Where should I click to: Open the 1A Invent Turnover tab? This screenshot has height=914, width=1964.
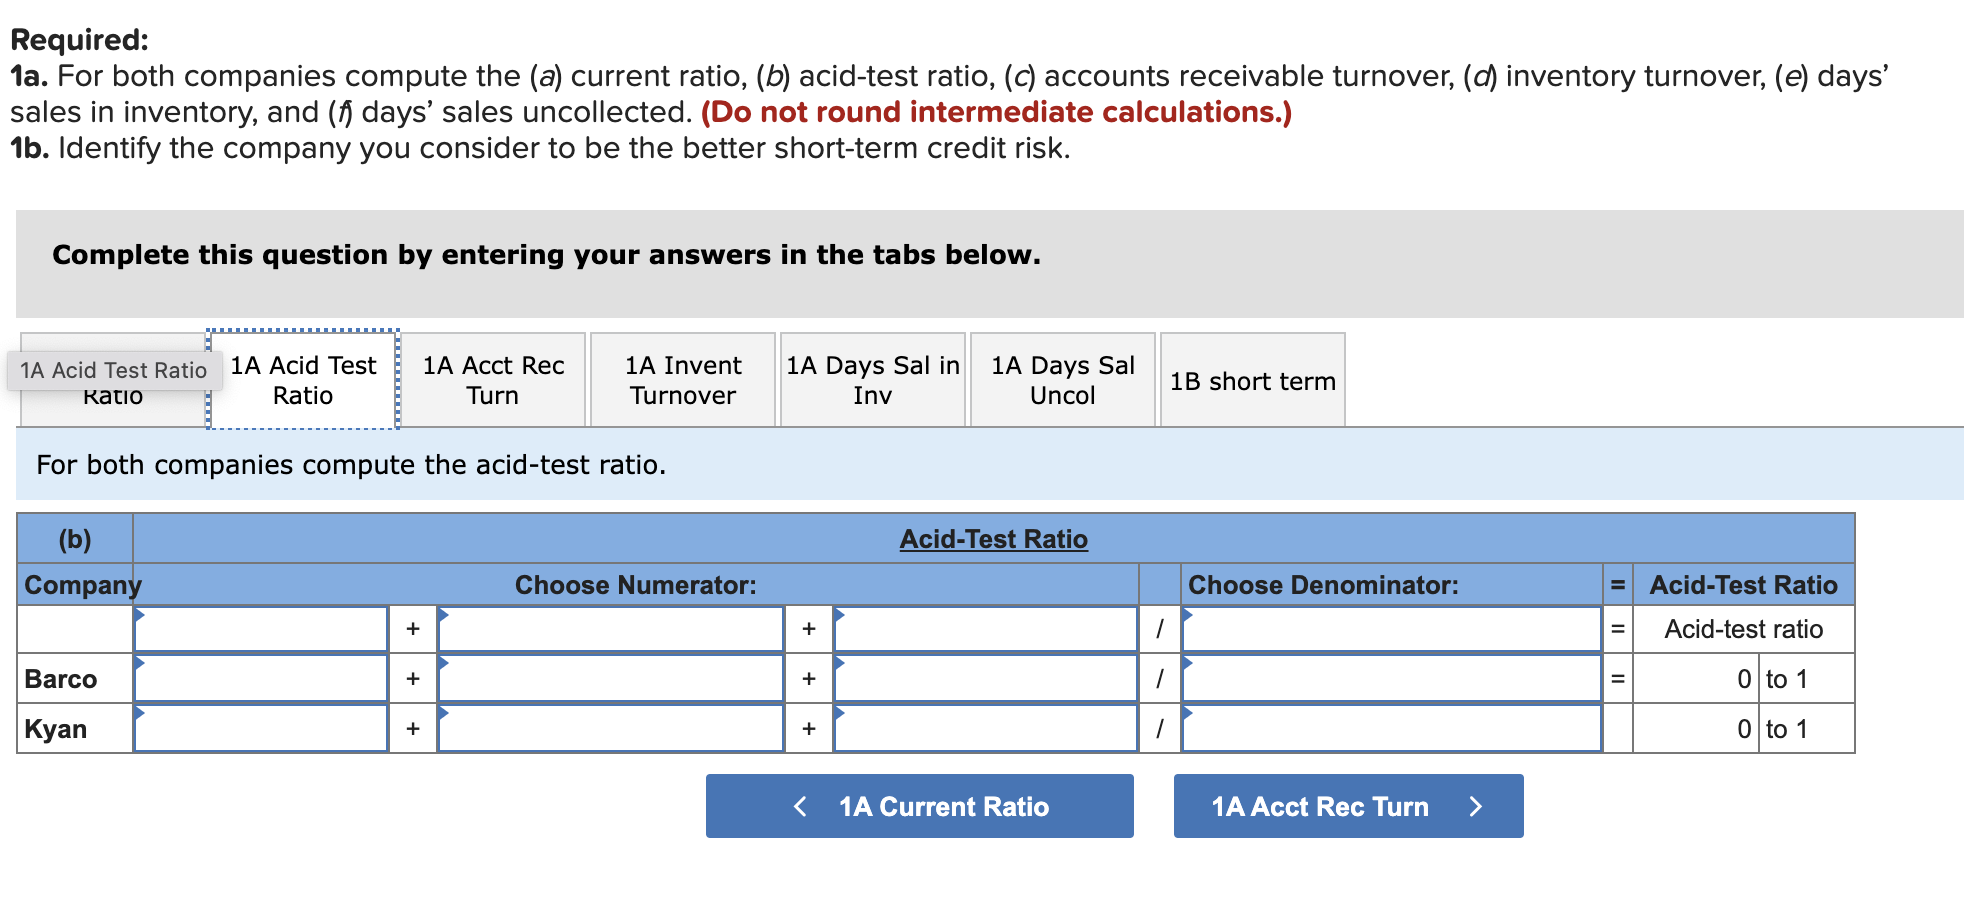click(x=682, y=380)
